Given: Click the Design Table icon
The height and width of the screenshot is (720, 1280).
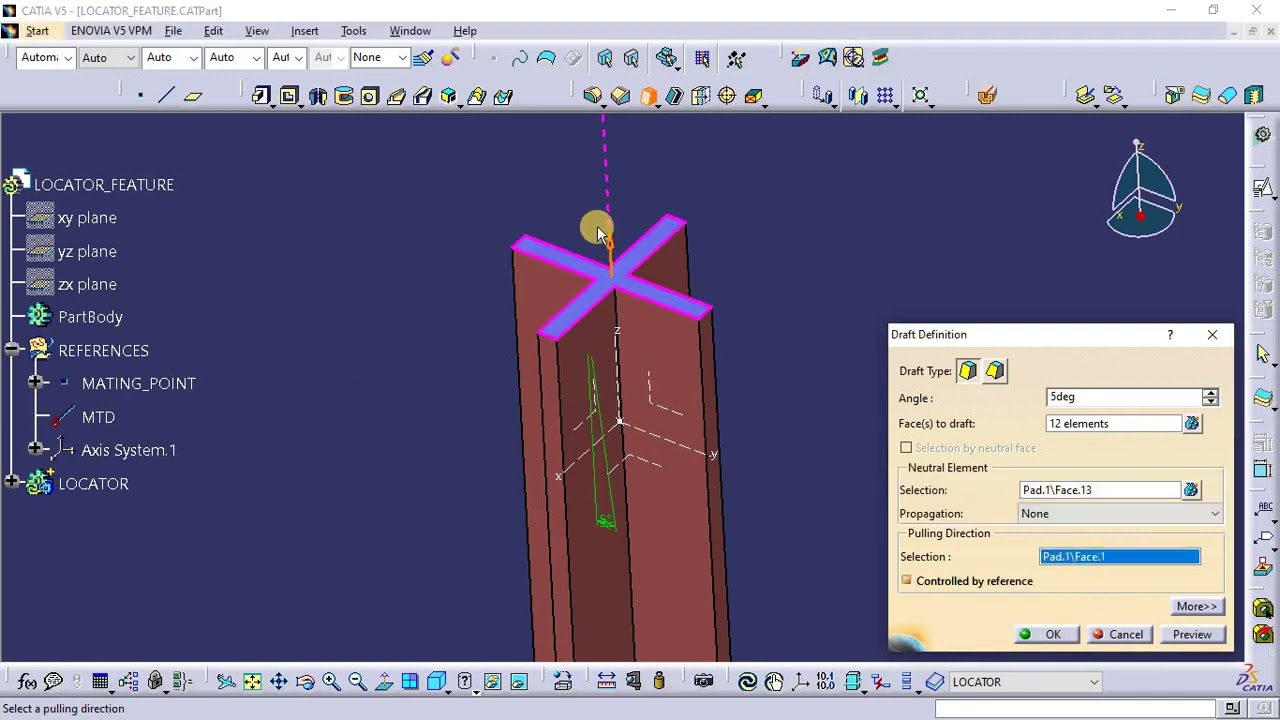Looking at the screenshot, I should point(100,682).
